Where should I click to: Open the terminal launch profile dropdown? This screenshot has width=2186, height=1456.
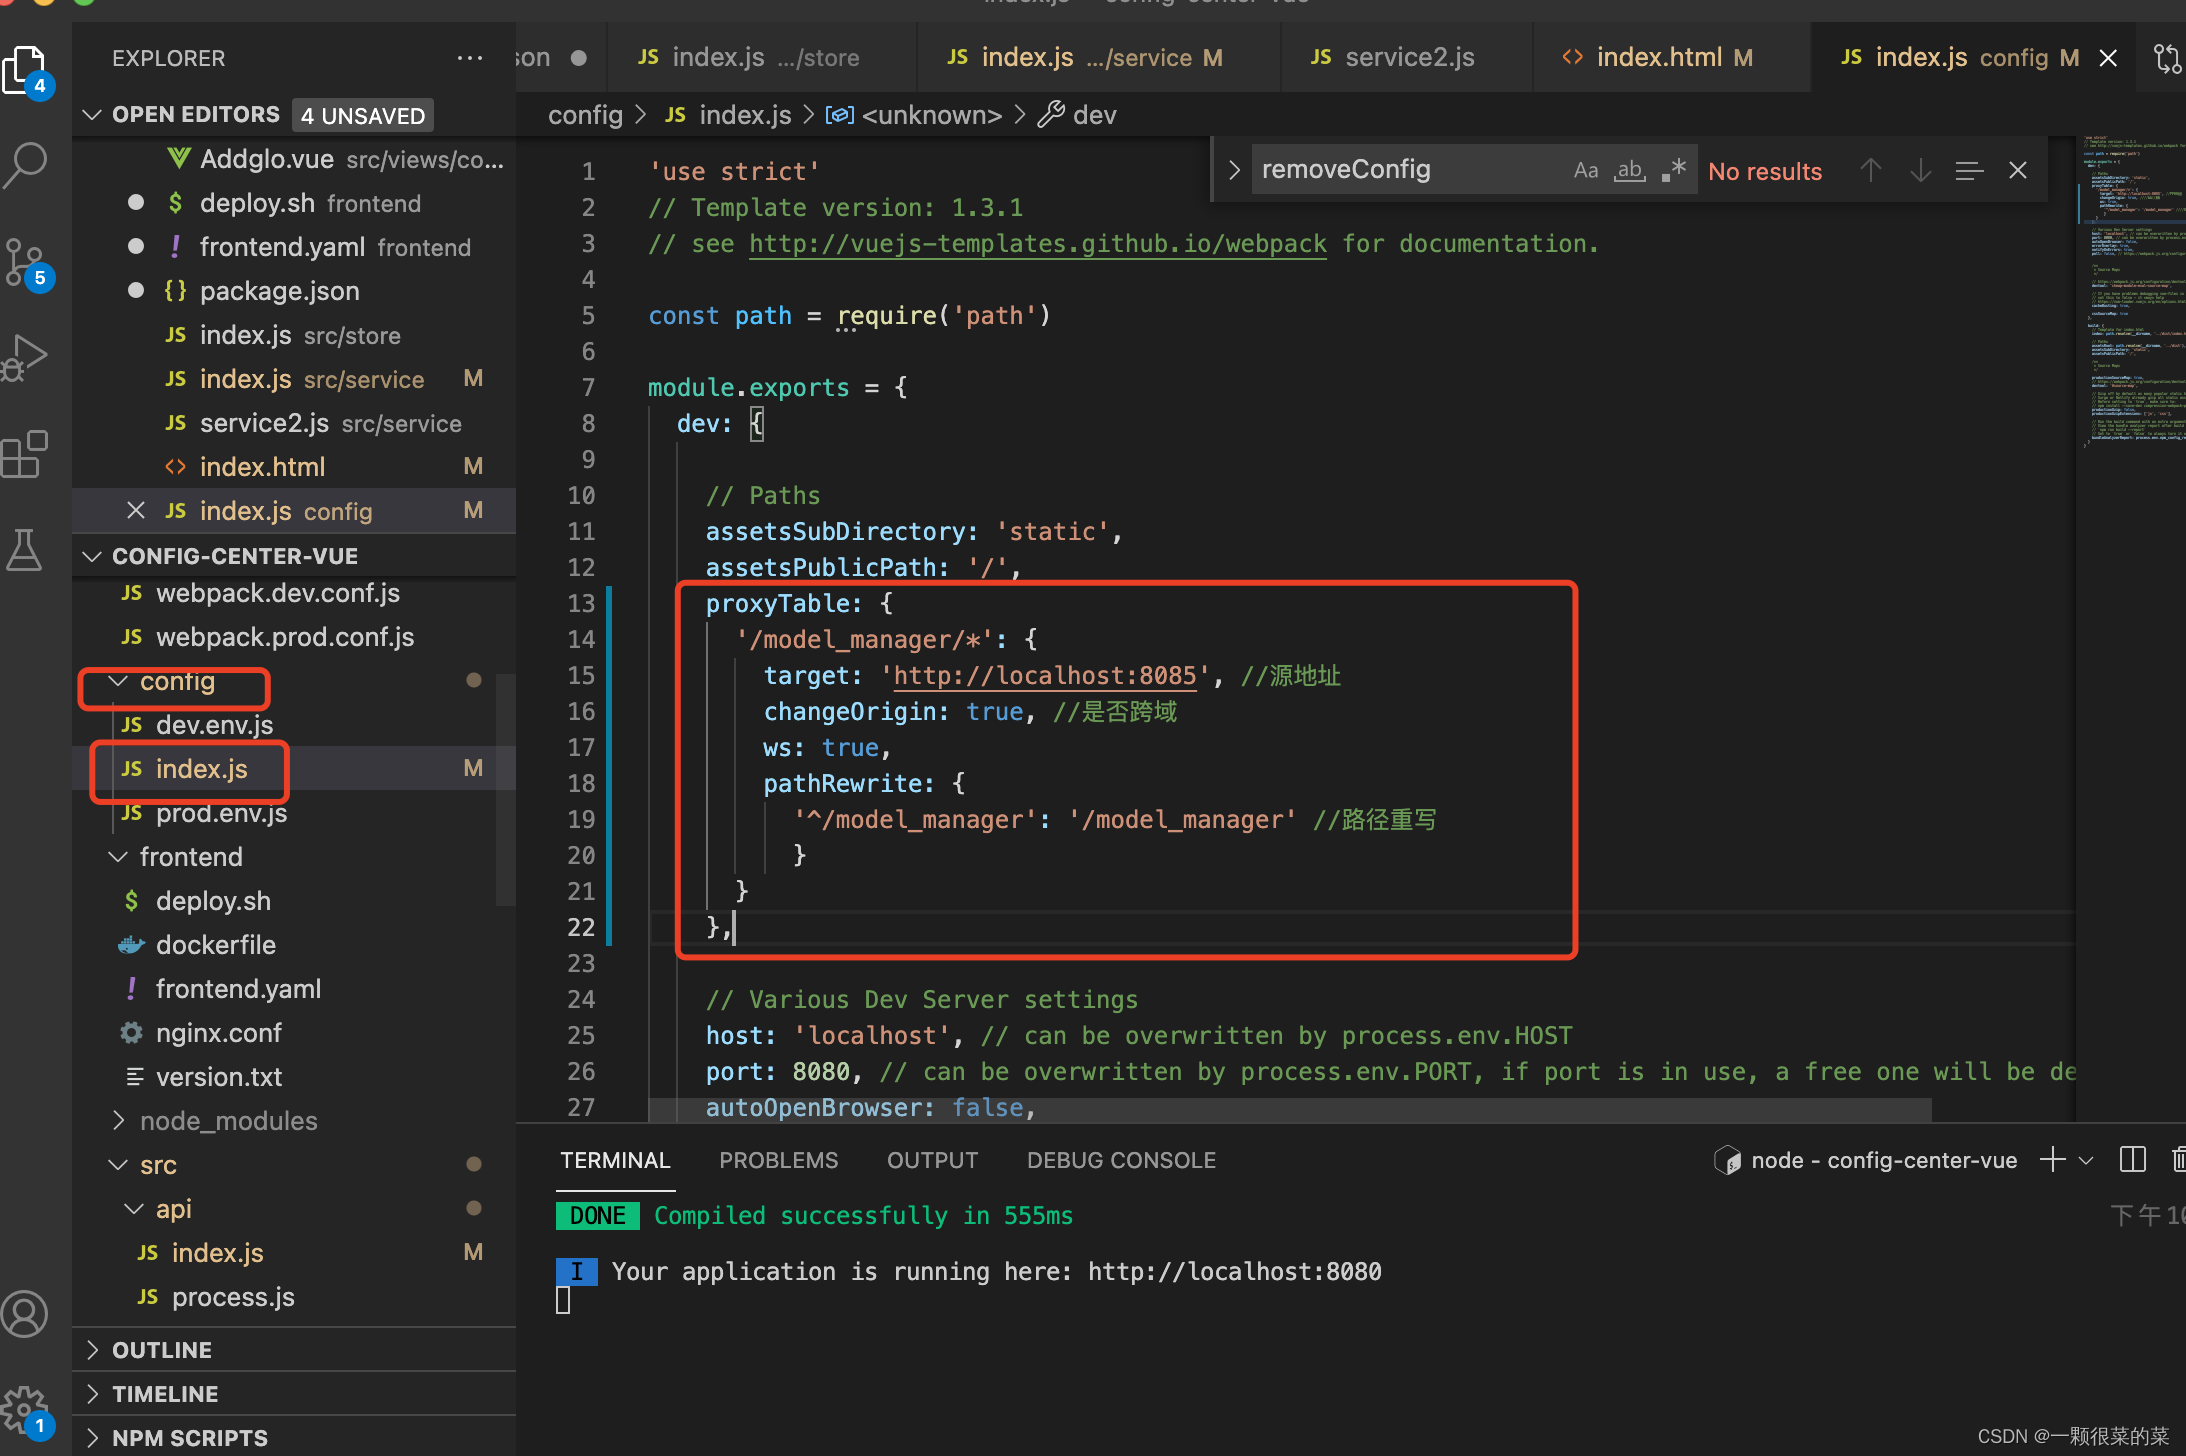coord(2086,1160)
